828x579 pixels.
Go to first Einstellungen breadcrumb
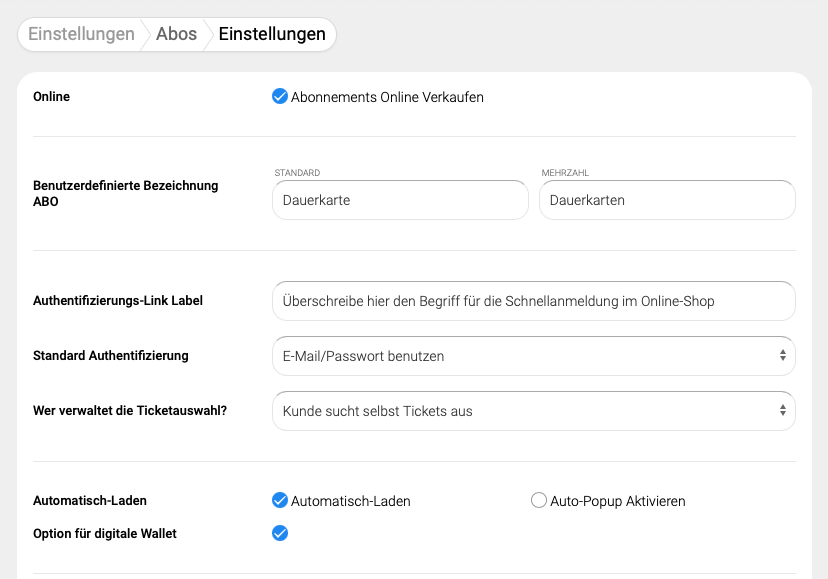[x=81, y=34]
